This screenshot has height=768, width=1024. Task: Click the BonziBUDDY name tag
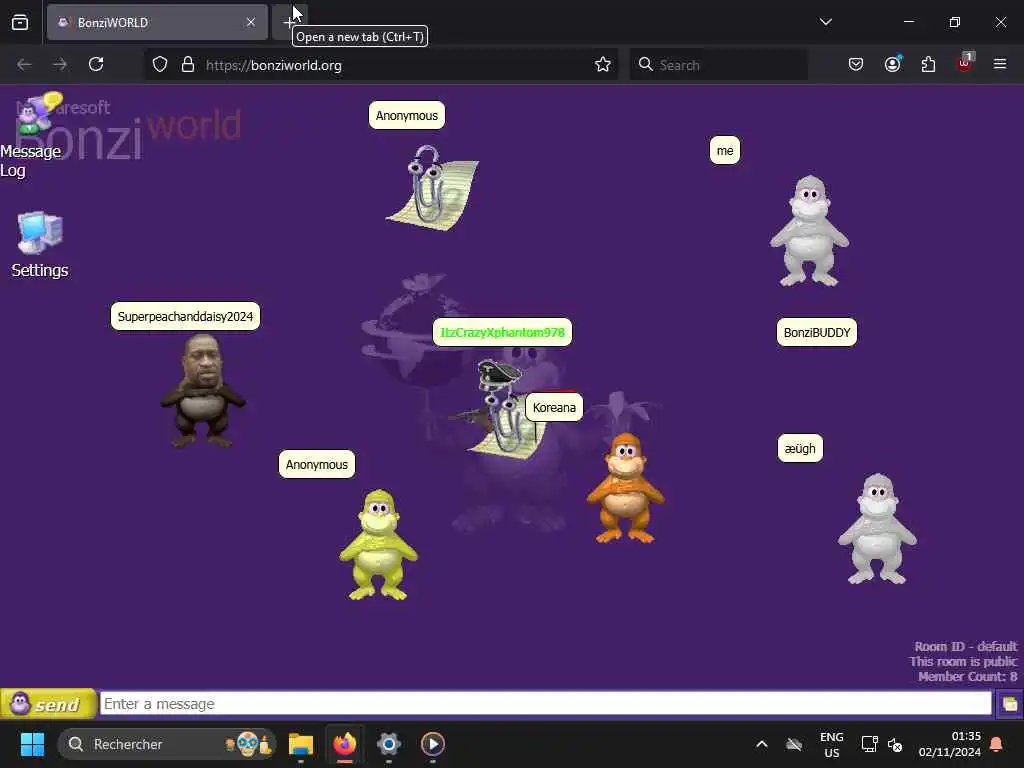click(816, 332)
